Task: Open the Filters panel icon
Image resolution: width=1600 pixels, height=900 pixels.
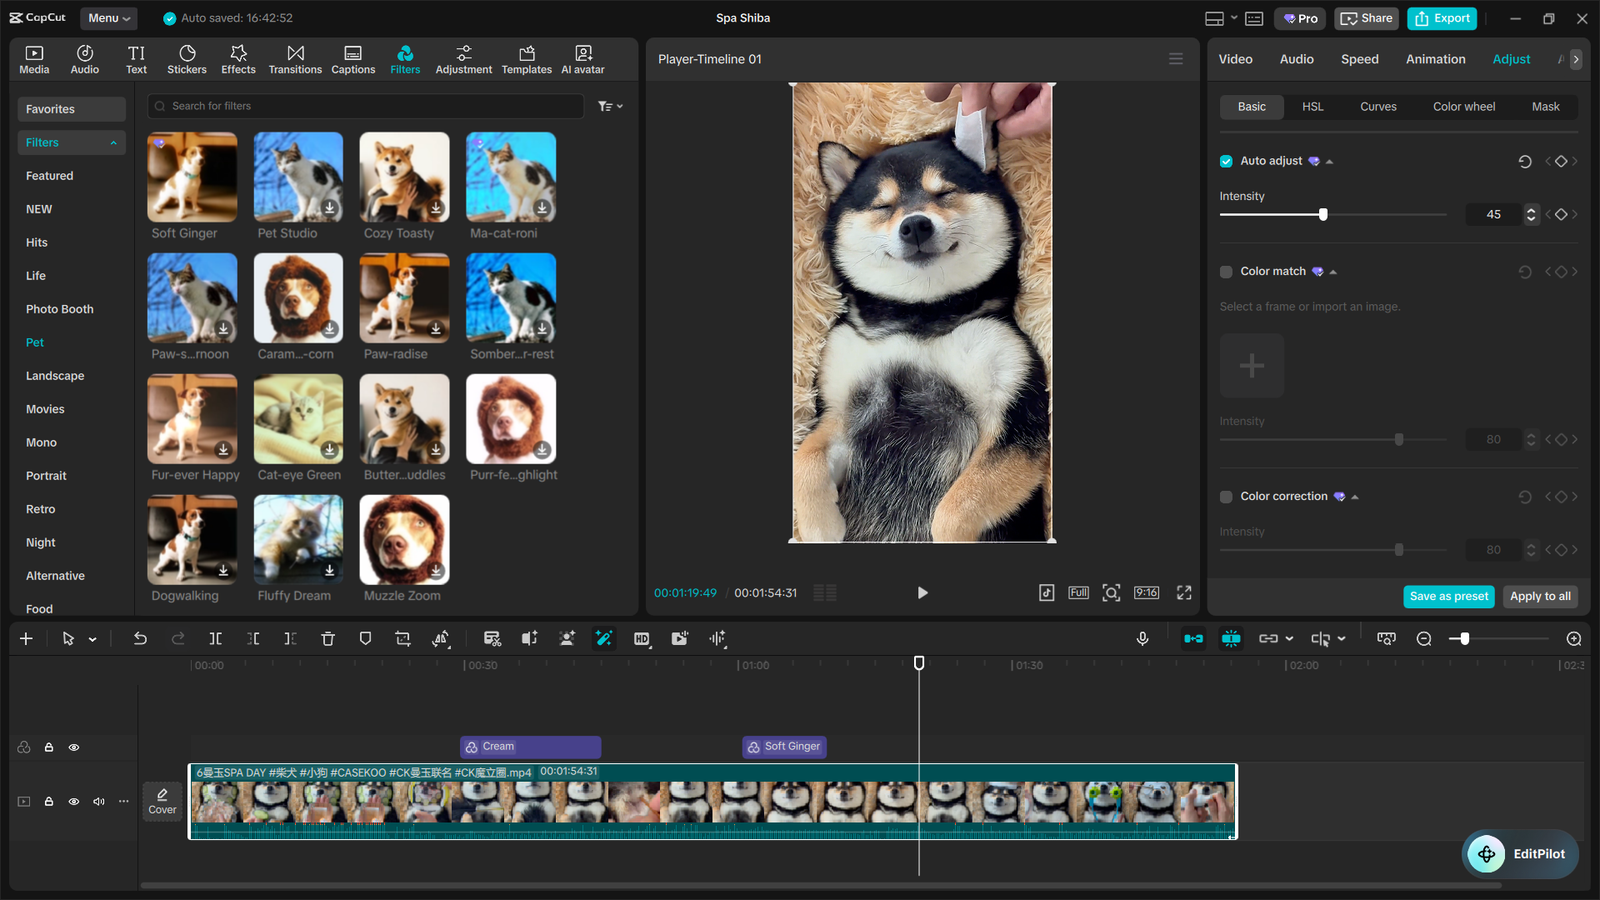Action: [x=405, y=58]
